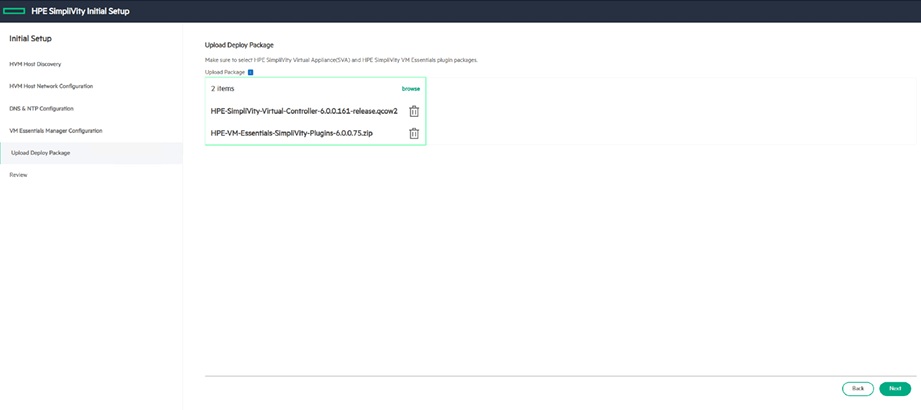
Task: Select DNS & NTP Configuration step
Action: point(41,109)
